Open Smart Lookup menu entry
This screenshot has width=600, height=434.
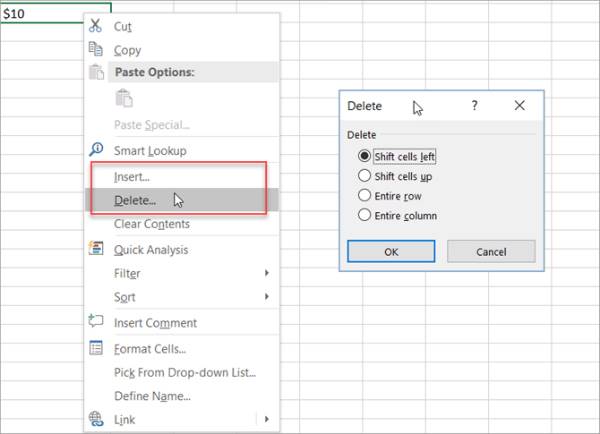[x=182, y=150]
